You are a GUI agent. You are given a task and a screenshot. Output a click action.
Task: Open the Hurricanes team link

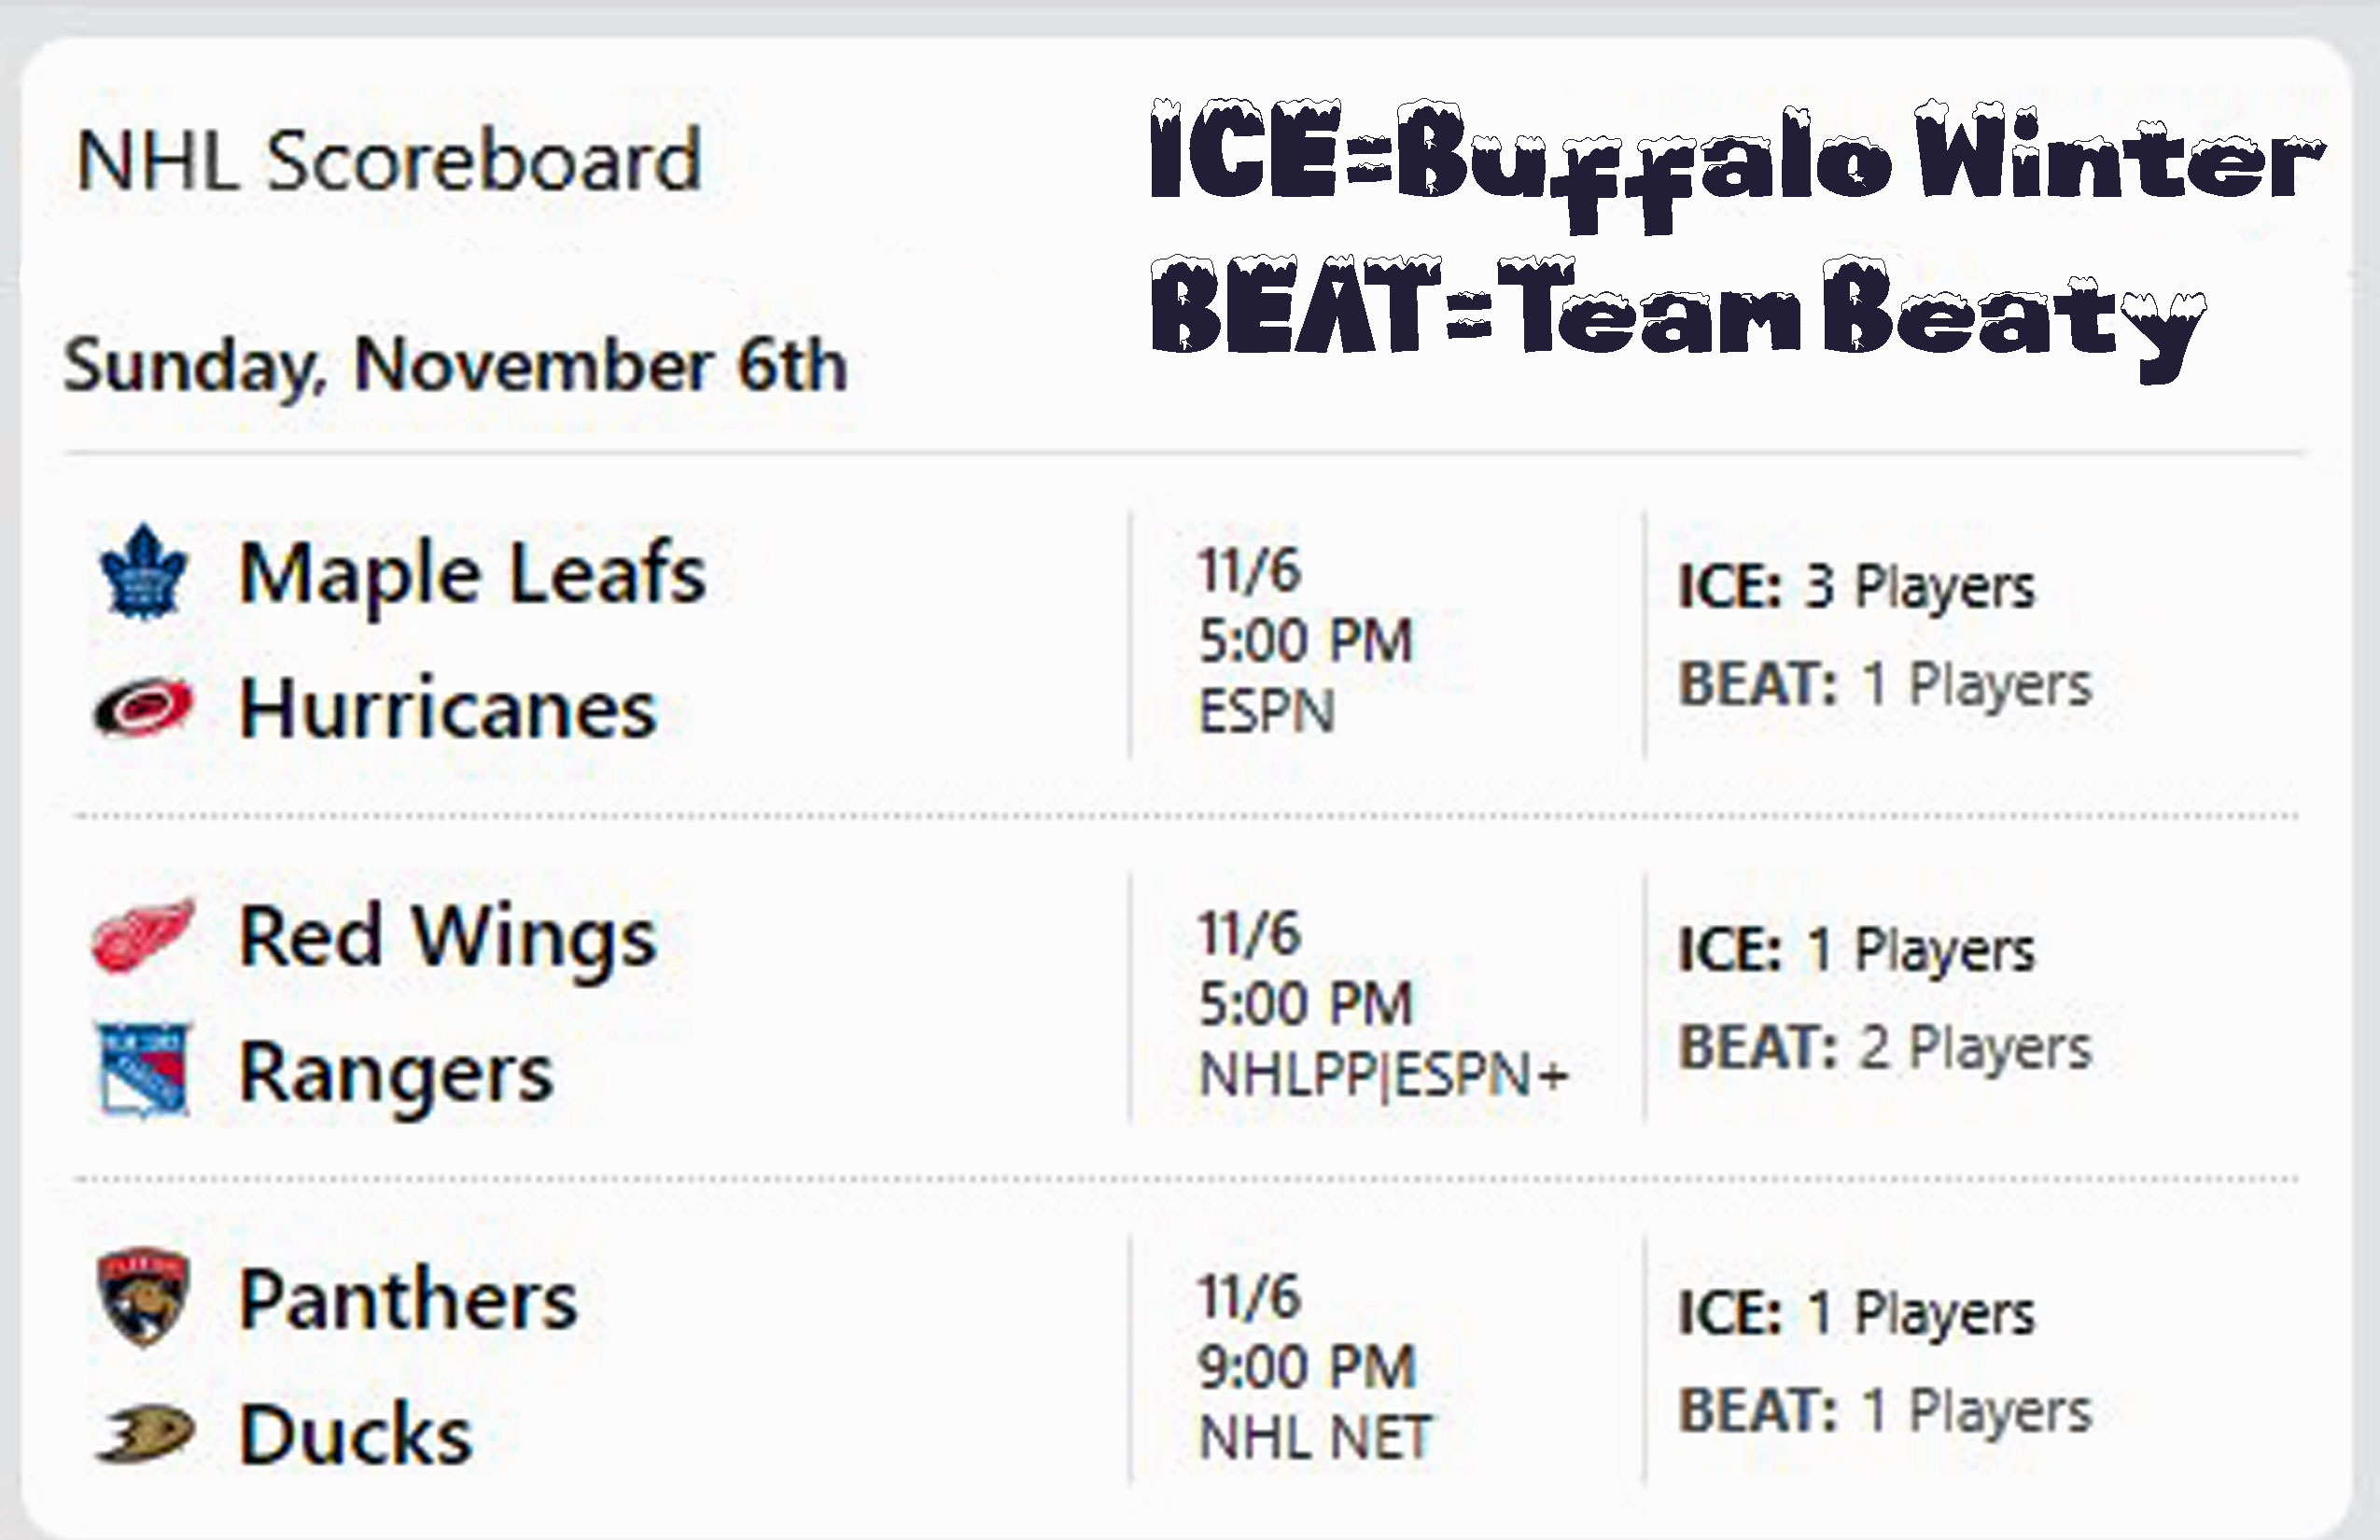(x=448, y=708)
